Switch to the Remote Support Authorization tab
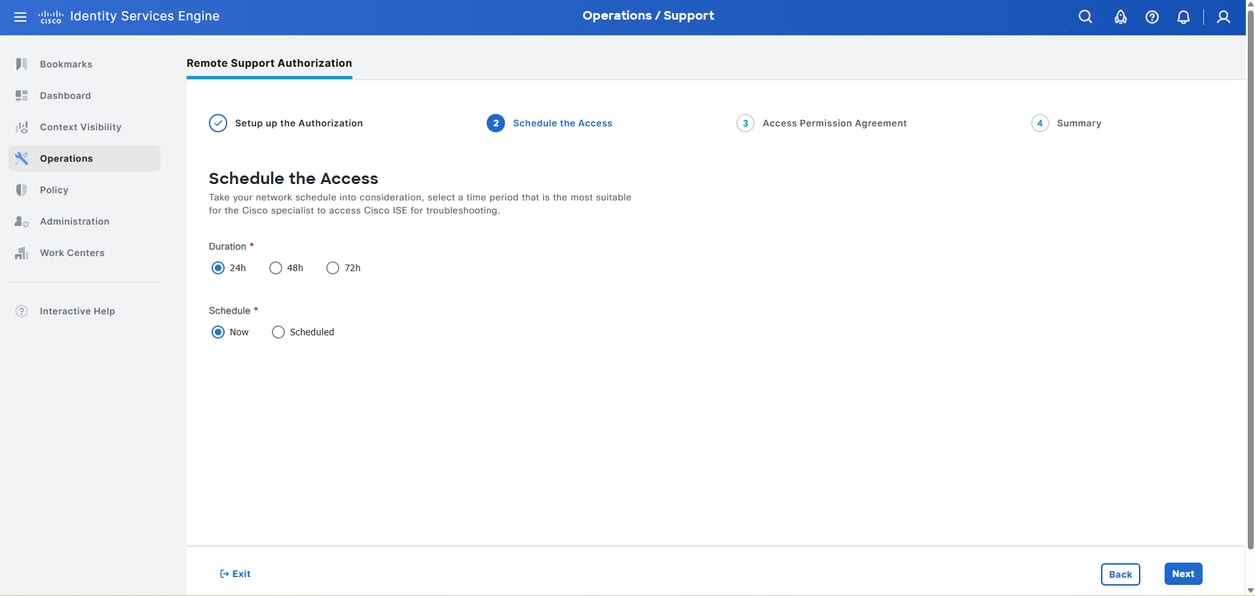The image size is (1255, 596). (x=269, y=62)
